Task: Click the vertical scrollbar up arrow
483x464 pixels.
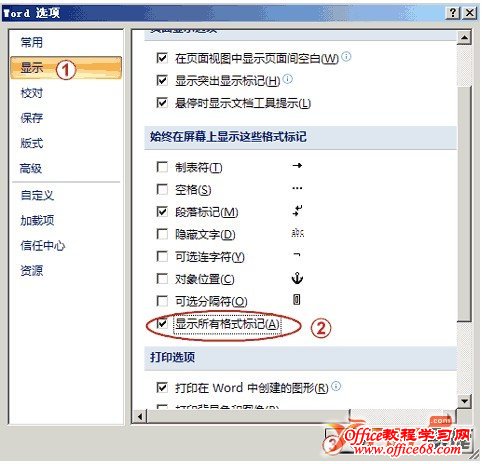Action: coord(464,38)
